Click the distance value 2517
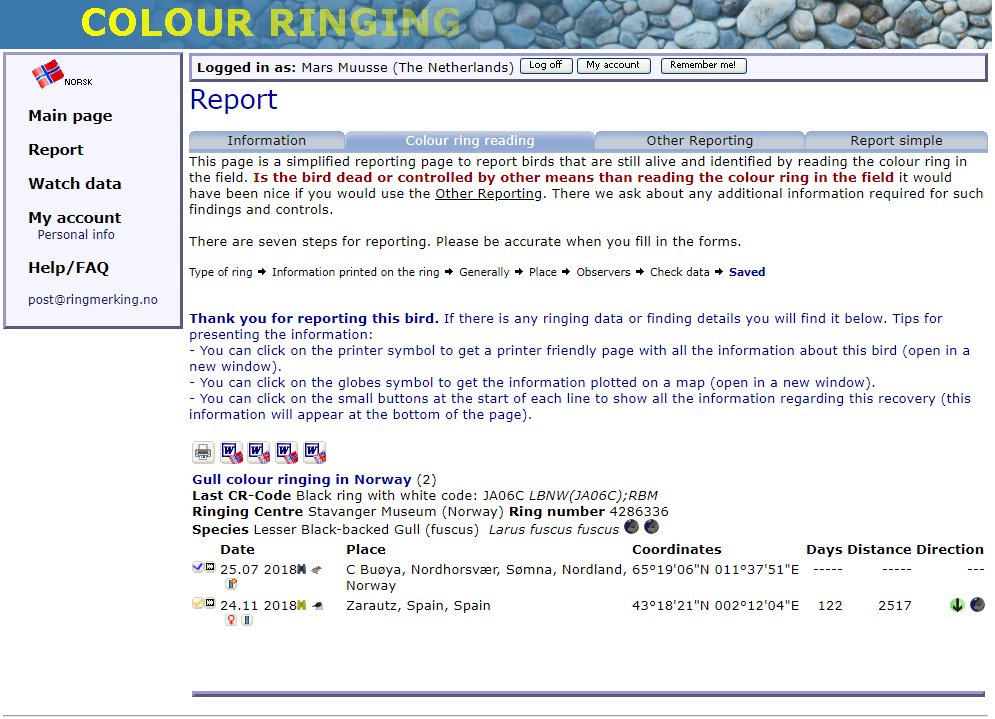Viewport: 995px width, 719px height. coord(895,605)
